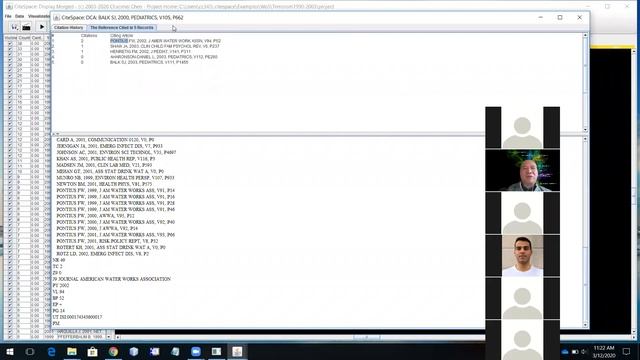Click the first toolbar icon beside clapperboard
Screen dimensions: 640x360
click(14, 27)
